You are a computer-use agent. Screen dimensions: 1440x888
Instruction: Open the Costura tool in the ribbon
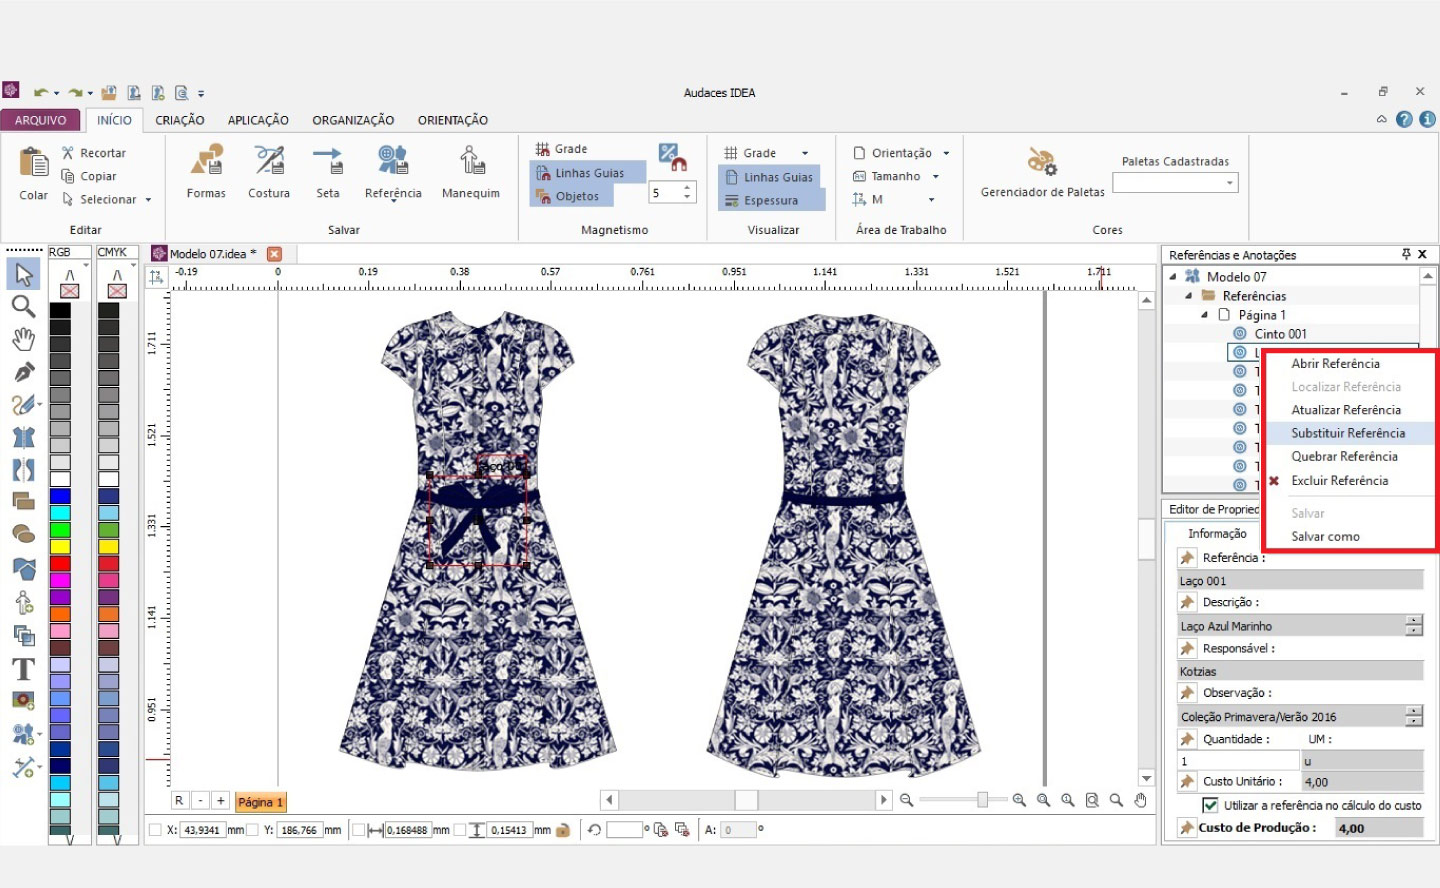click(x=269, y=171)
